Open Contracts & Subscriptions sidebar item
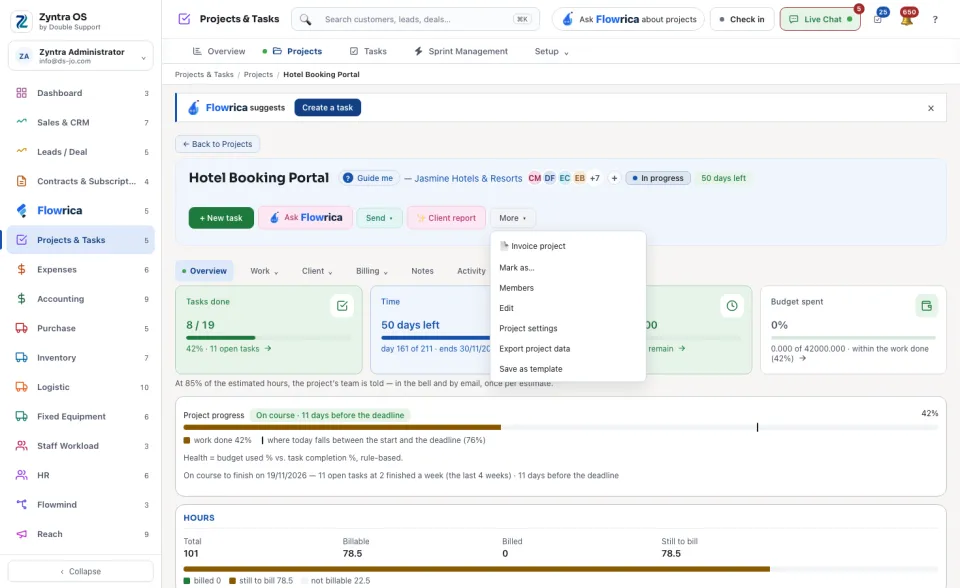960x588 pixels. [81, 181]
